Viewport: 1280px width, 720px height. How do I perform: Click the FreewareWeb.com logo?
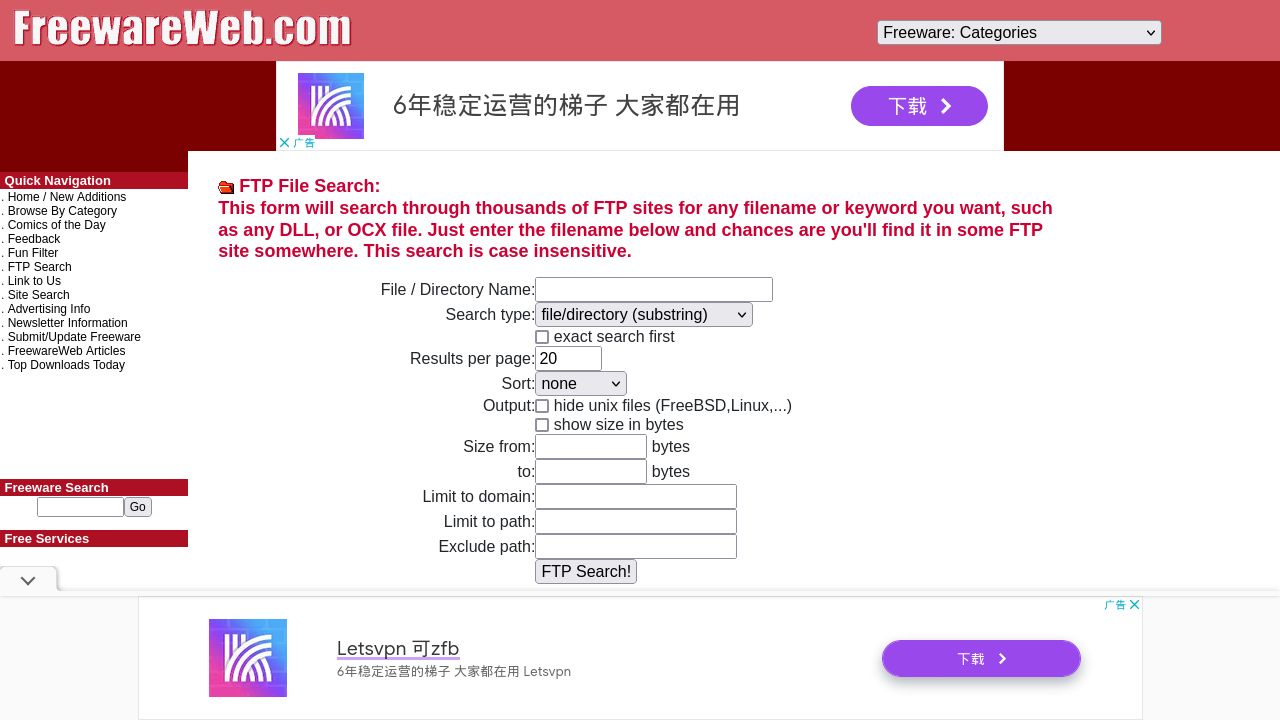pyautogui.click(x=182, y=29)
